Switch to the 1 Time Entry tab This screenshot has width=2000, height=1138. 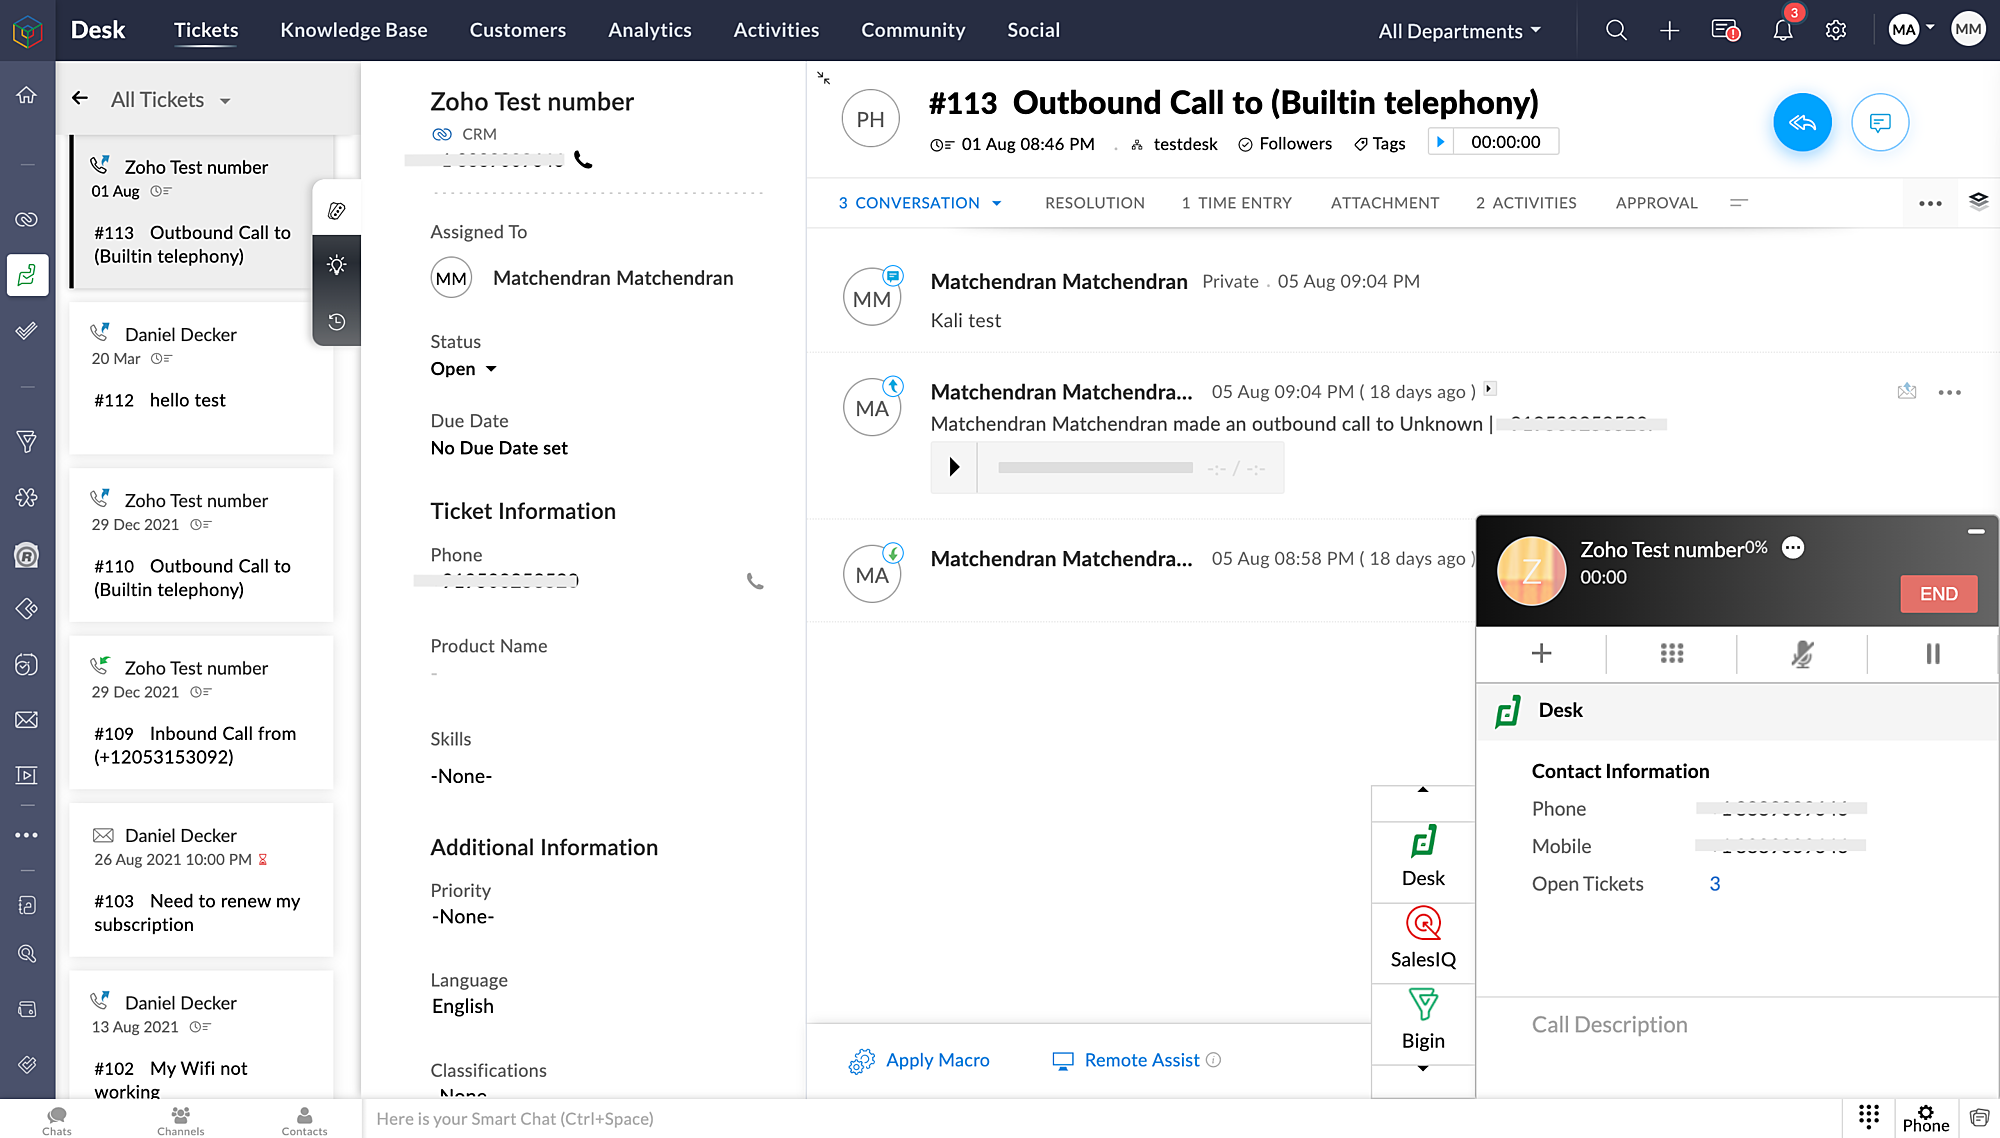1236,203
